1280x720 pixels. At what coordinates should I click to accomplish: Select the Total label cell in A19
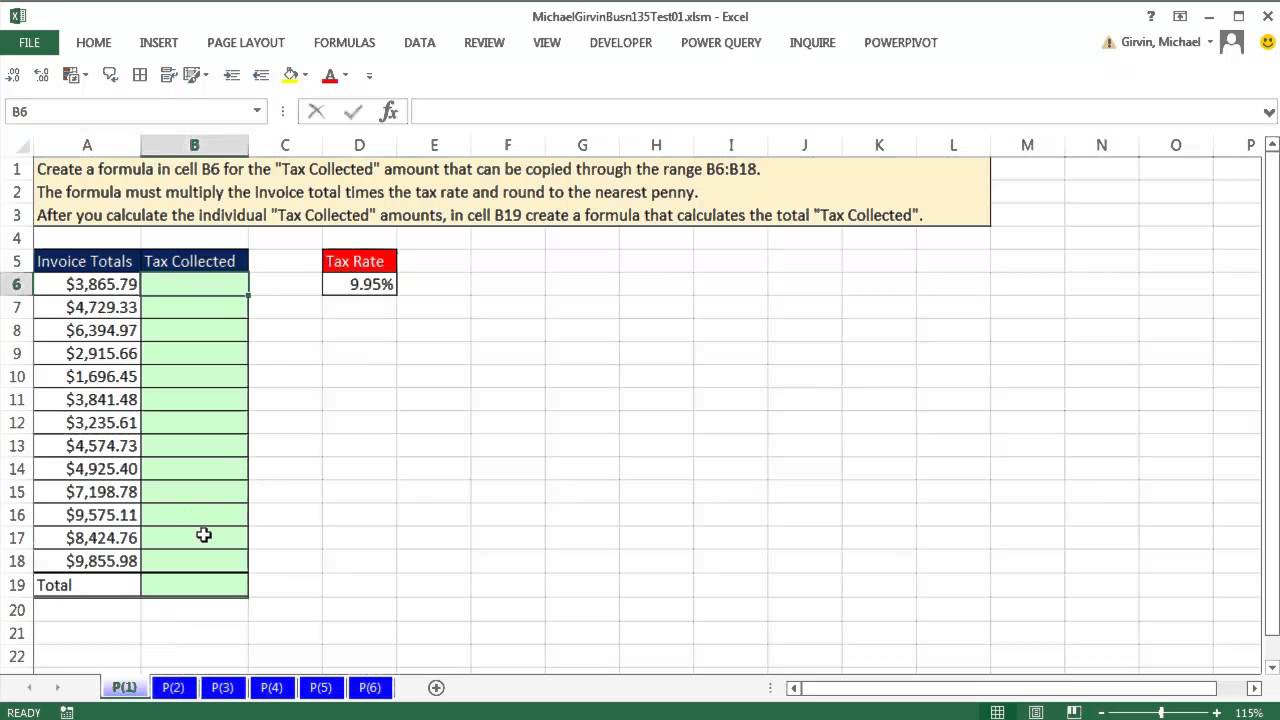(87, 585)
